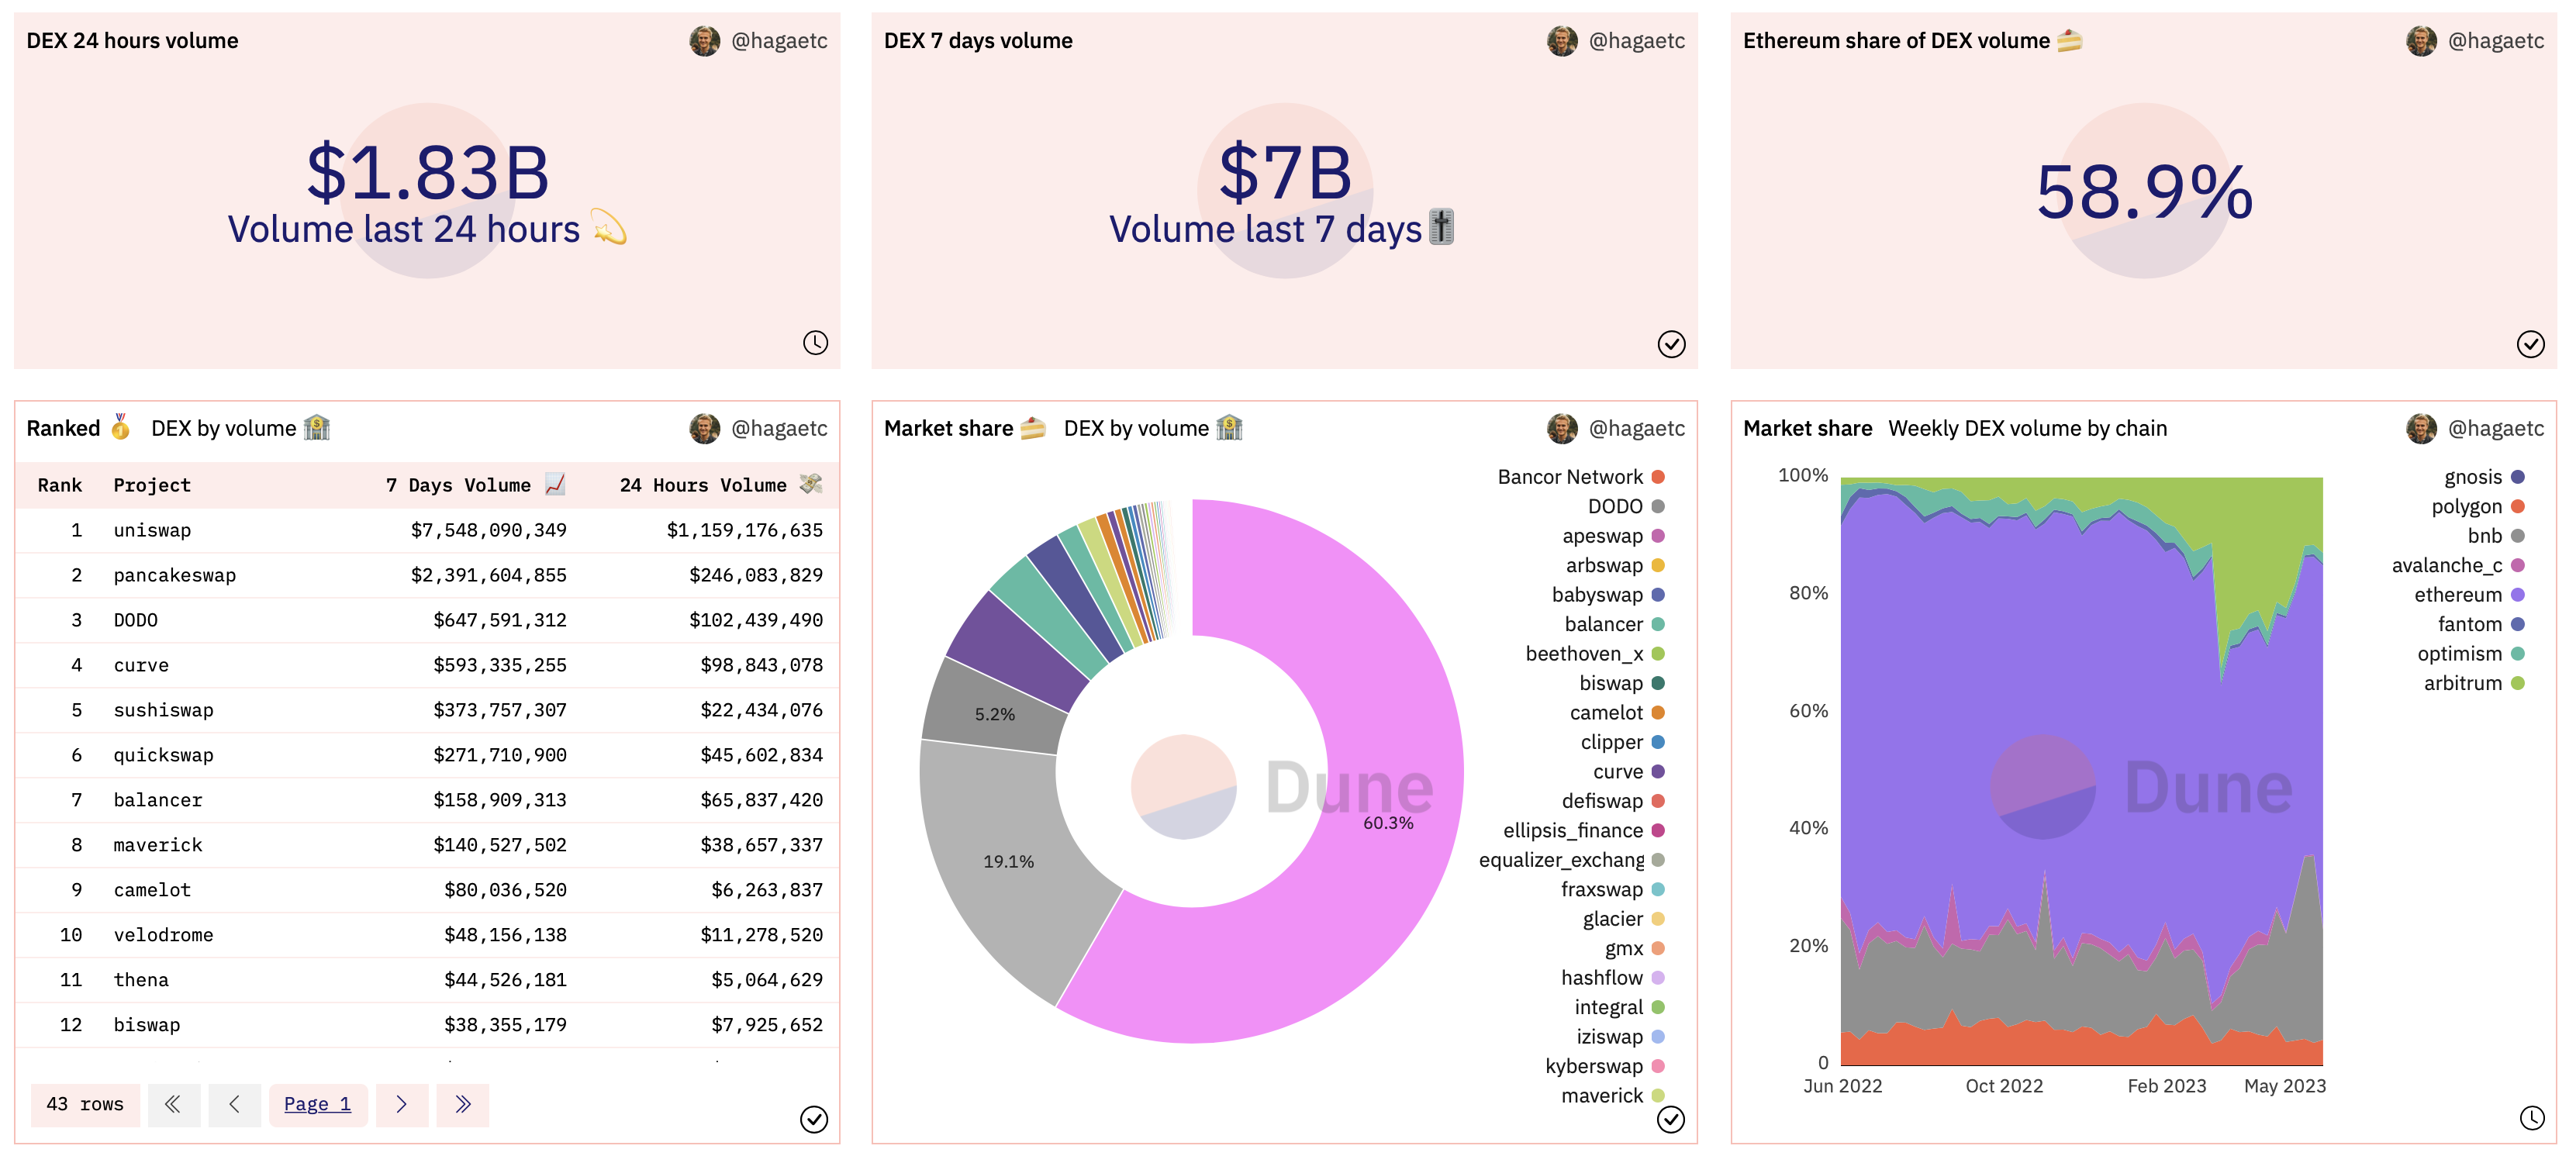The image size is (2576, 1163).
Task: Open the Page 1 link
Action: coord(317,1104)
